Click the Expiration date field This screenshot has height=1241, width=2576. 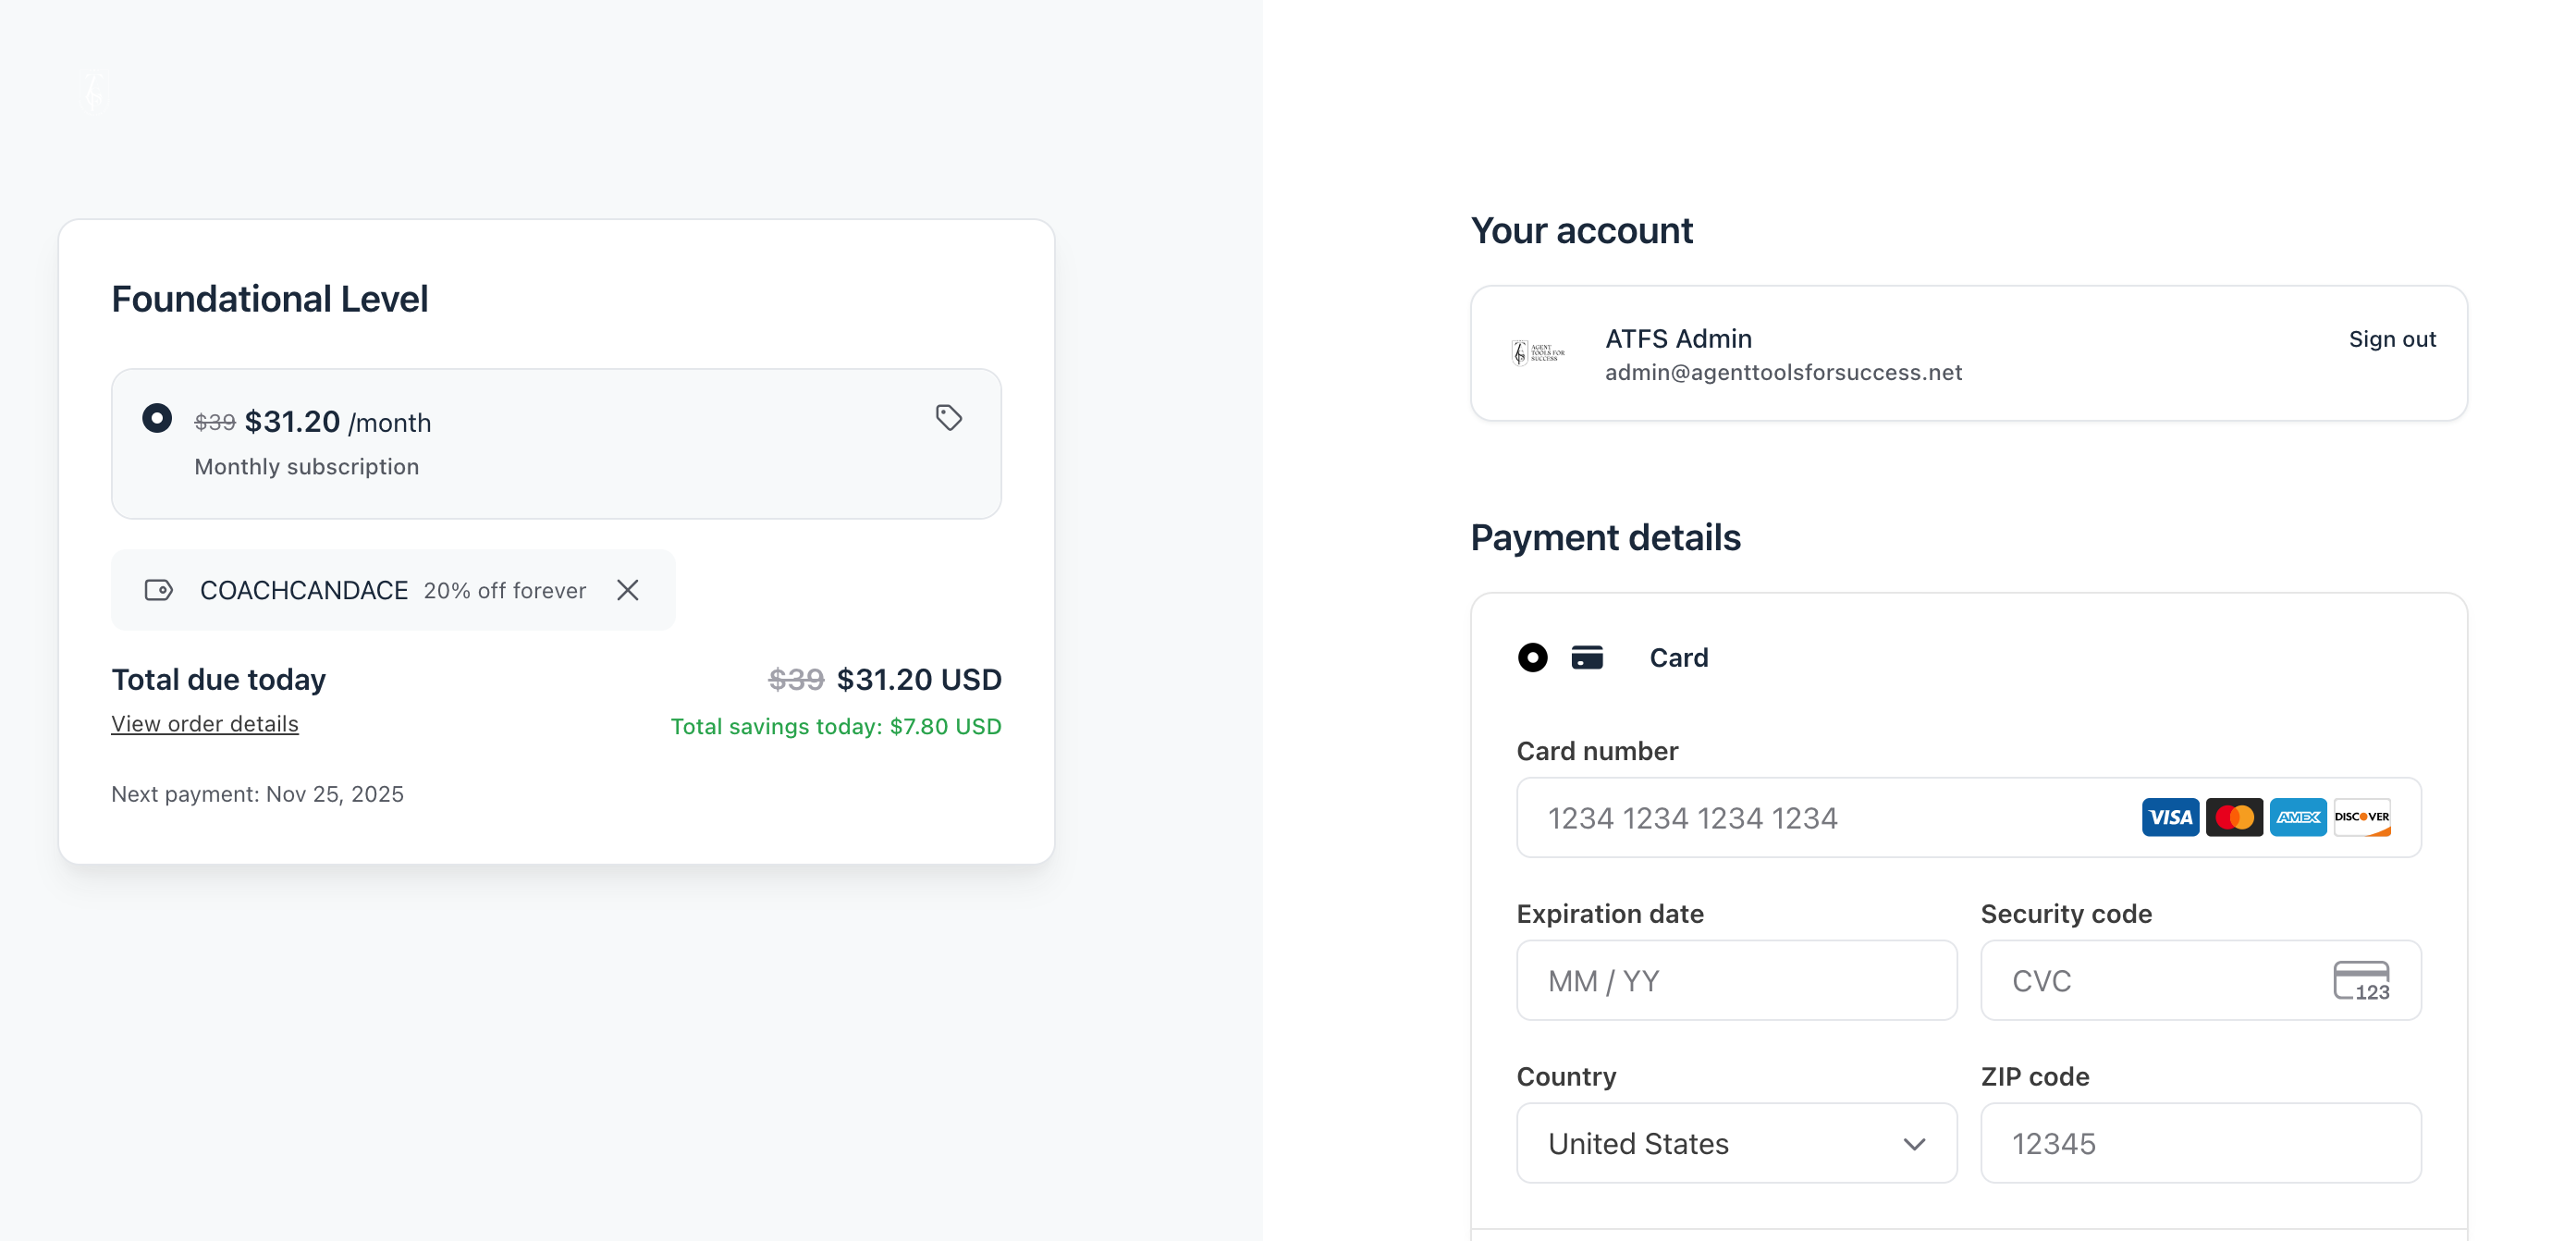pos(1735,980)
